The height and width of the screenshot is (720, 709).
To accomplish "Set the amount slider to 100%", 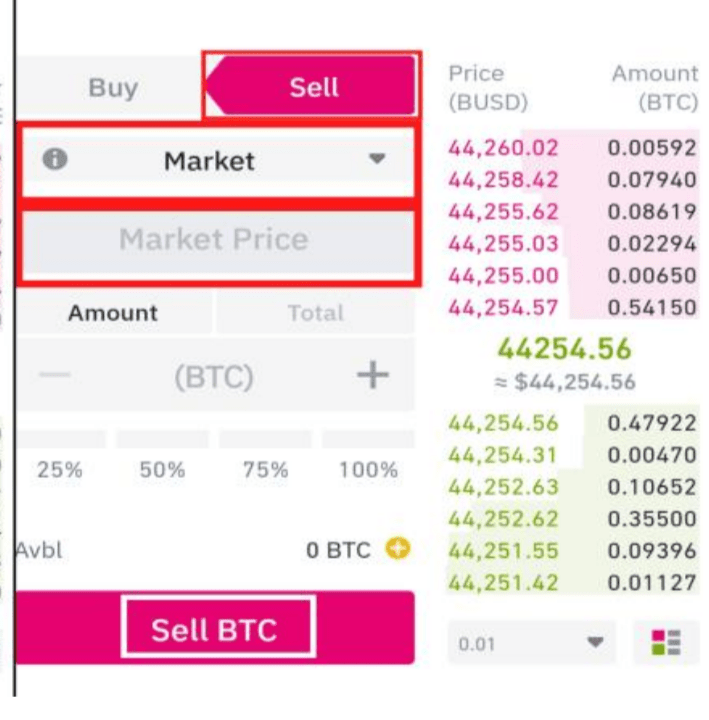I will point(367,440).
